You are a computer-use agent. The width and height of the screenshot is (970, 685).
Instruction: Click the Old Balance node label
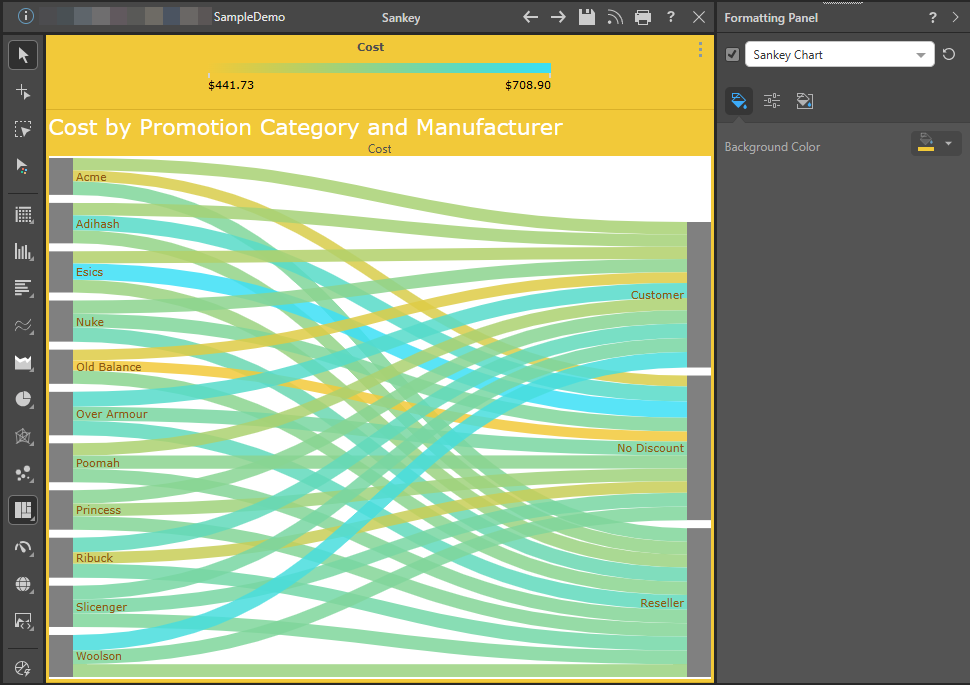[x=108, y=367]
